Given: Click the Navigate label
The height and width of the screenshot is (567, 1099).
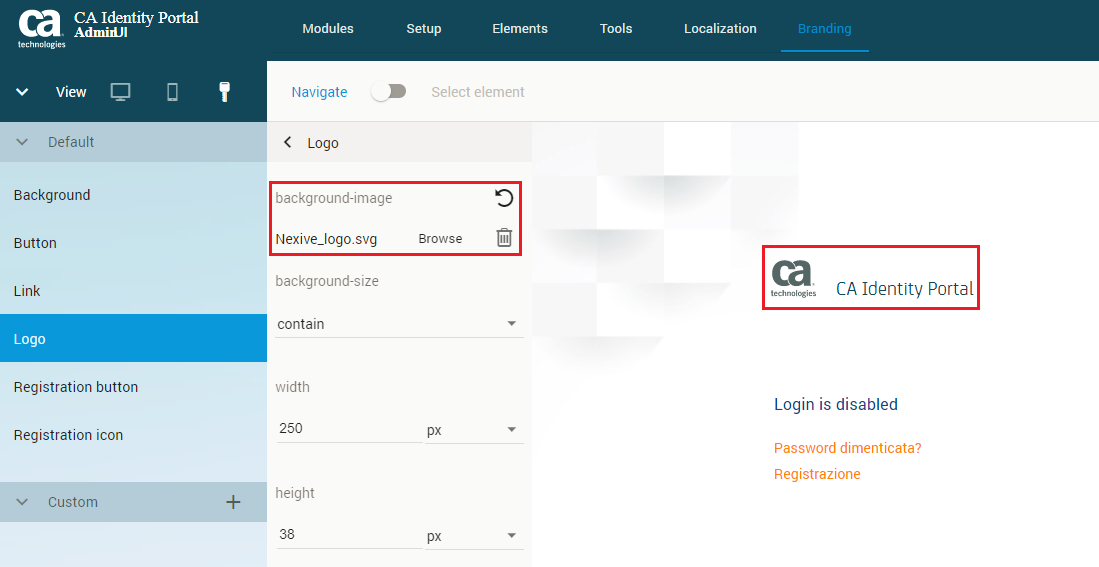Looking at the screenshot, I should click(x=320, y=92).
